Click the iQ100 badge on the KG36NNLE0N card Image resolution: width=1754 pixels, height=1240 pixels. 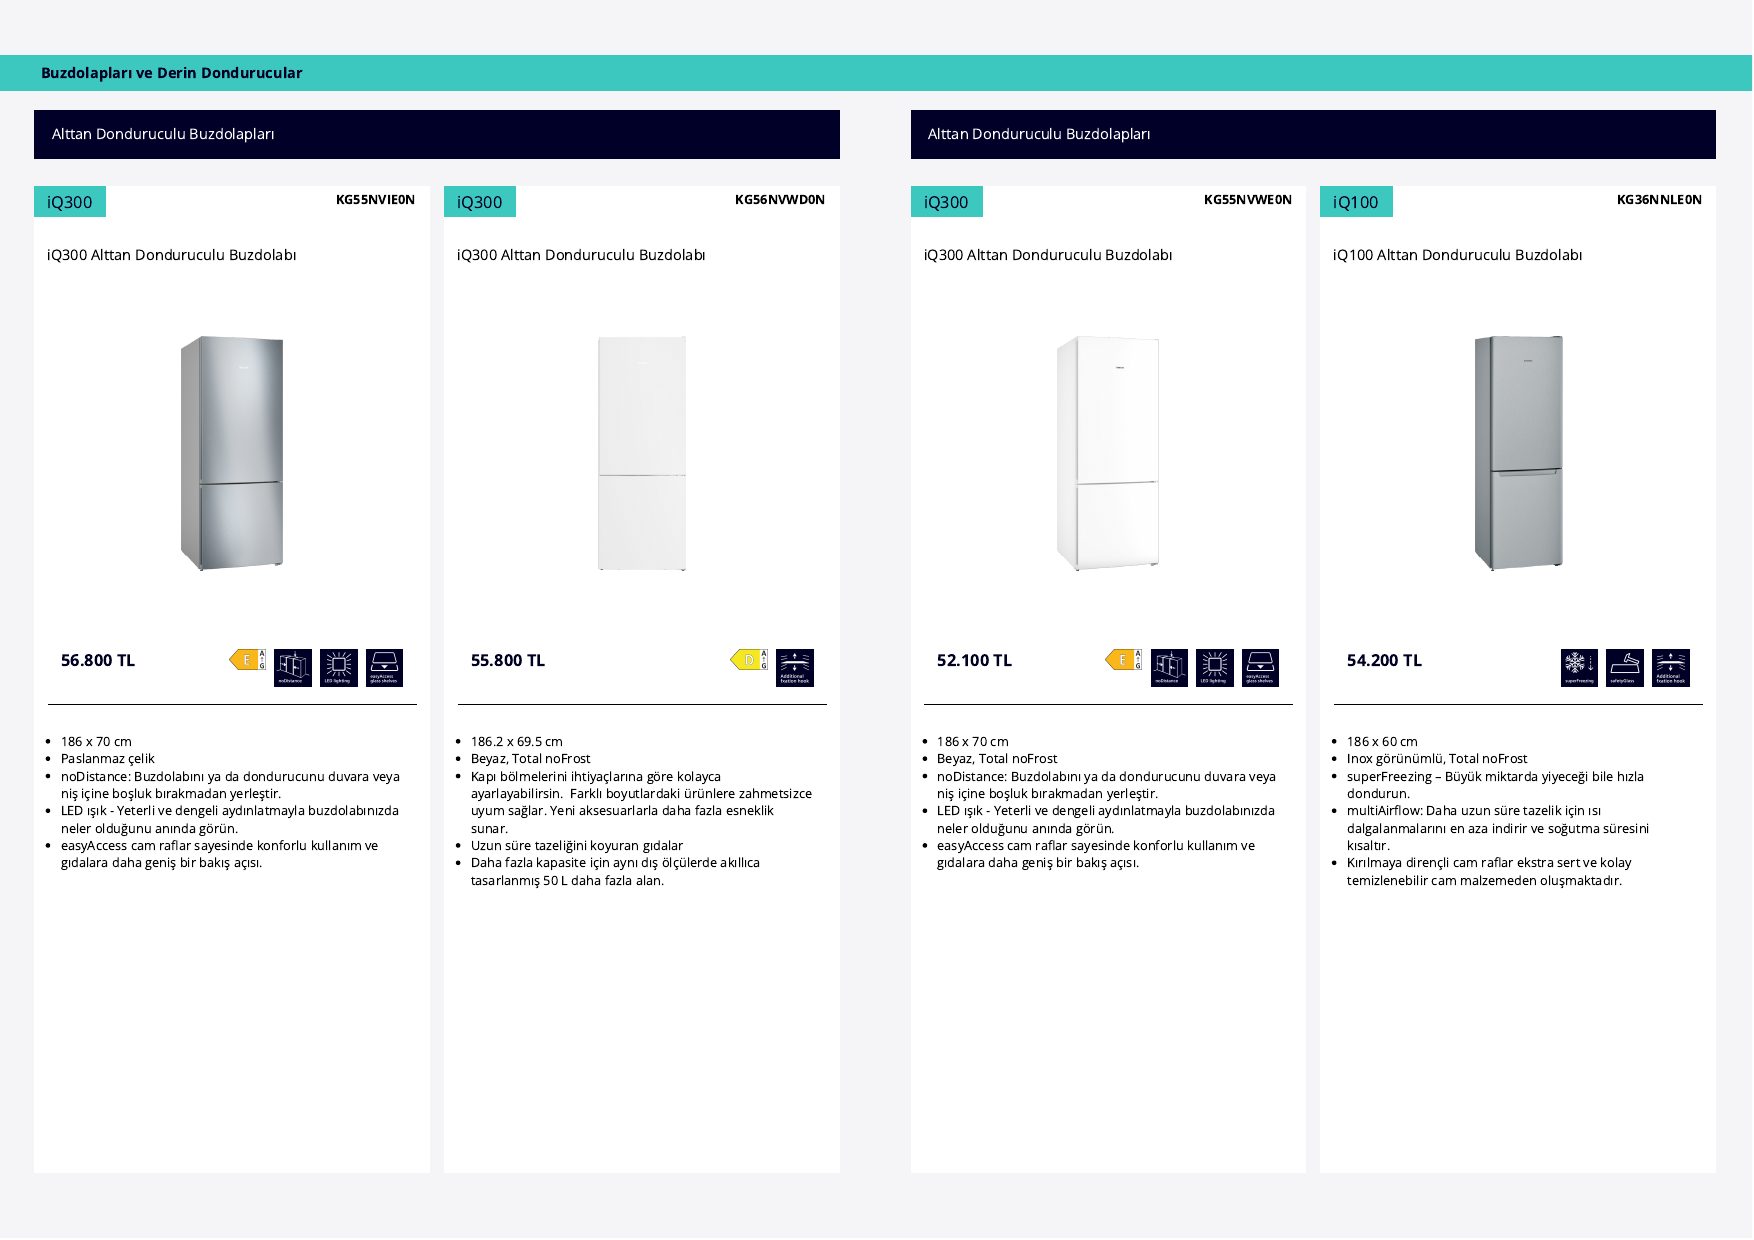1356,202
